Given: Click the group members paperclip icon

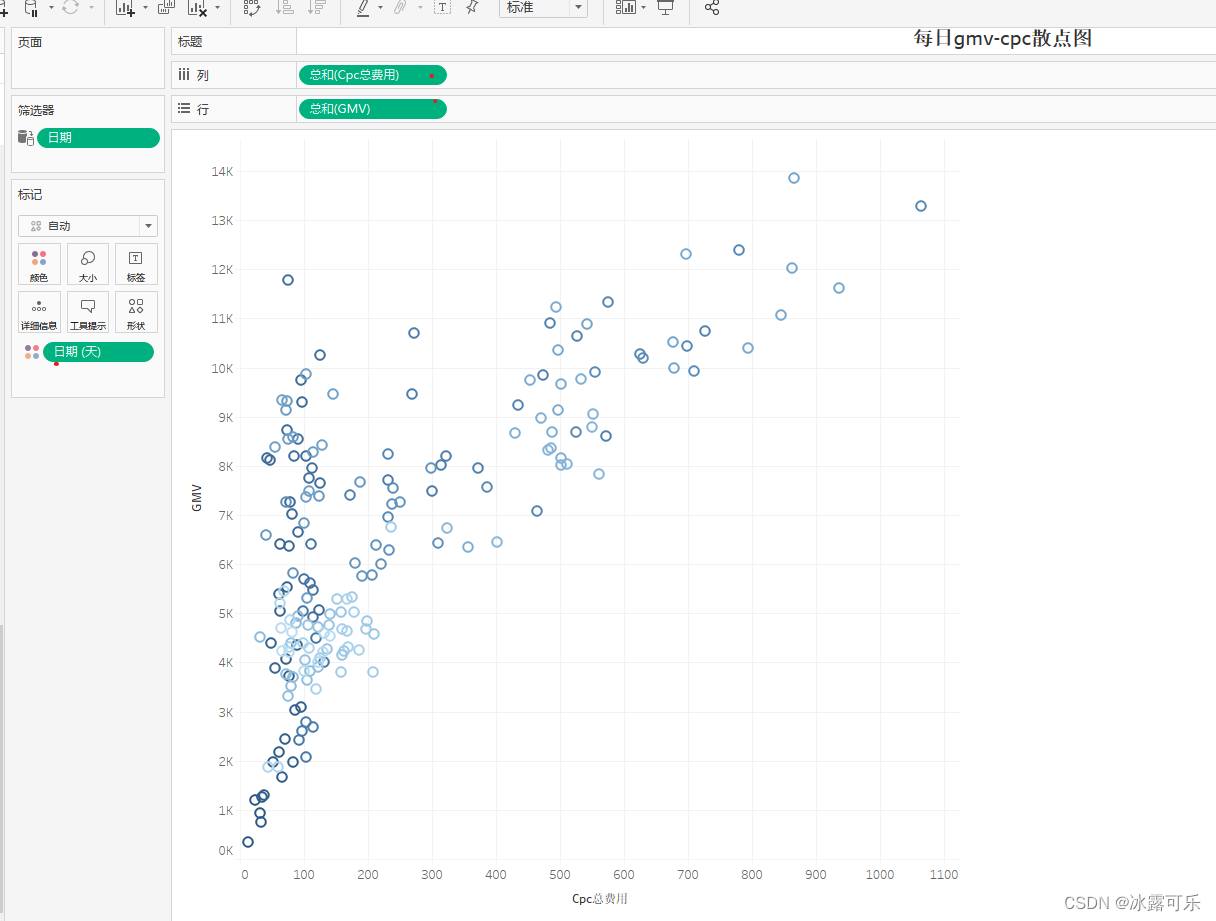Looking at the screenshot, I should (400, 8).
